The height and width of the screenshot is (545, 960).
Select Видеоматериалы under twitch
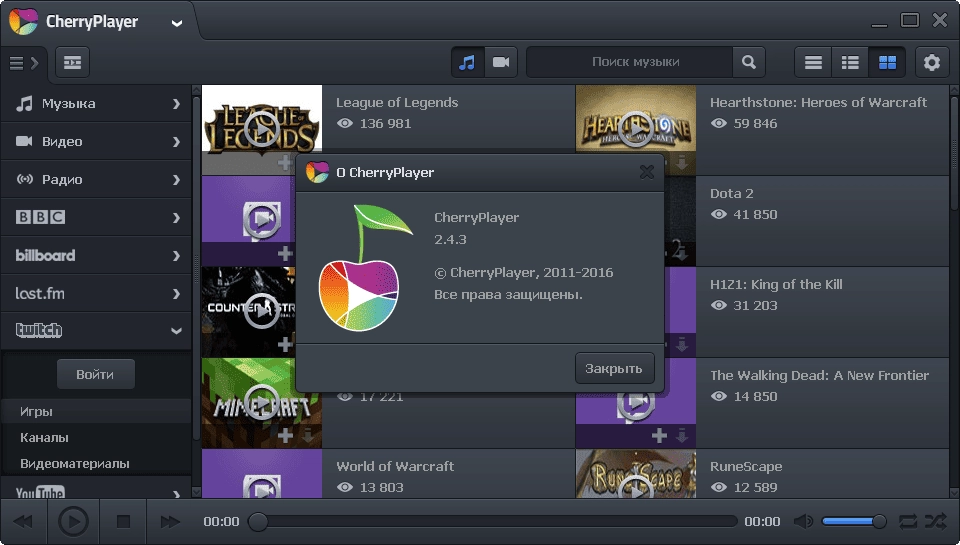(96, 464)
